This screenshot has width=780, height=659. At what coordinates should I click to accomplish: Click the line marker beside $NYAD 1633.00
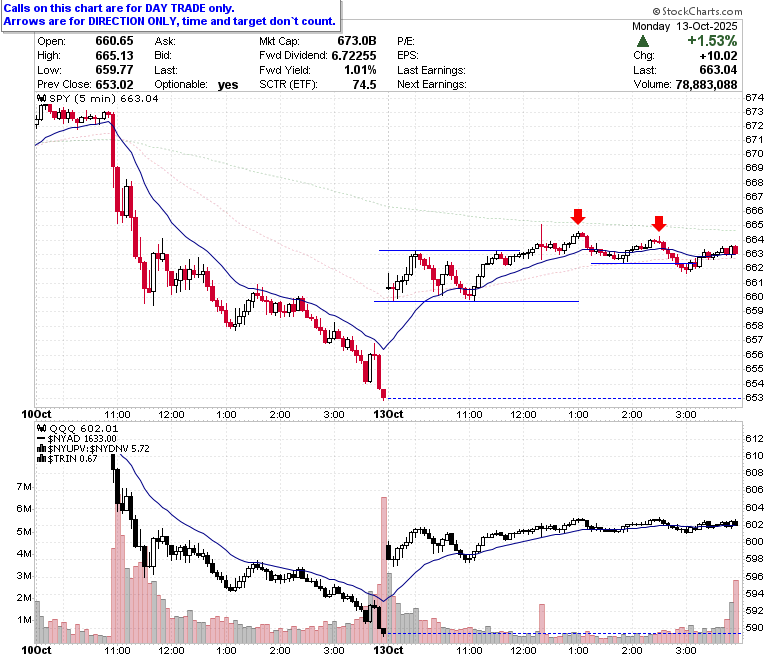coord(41,438)
